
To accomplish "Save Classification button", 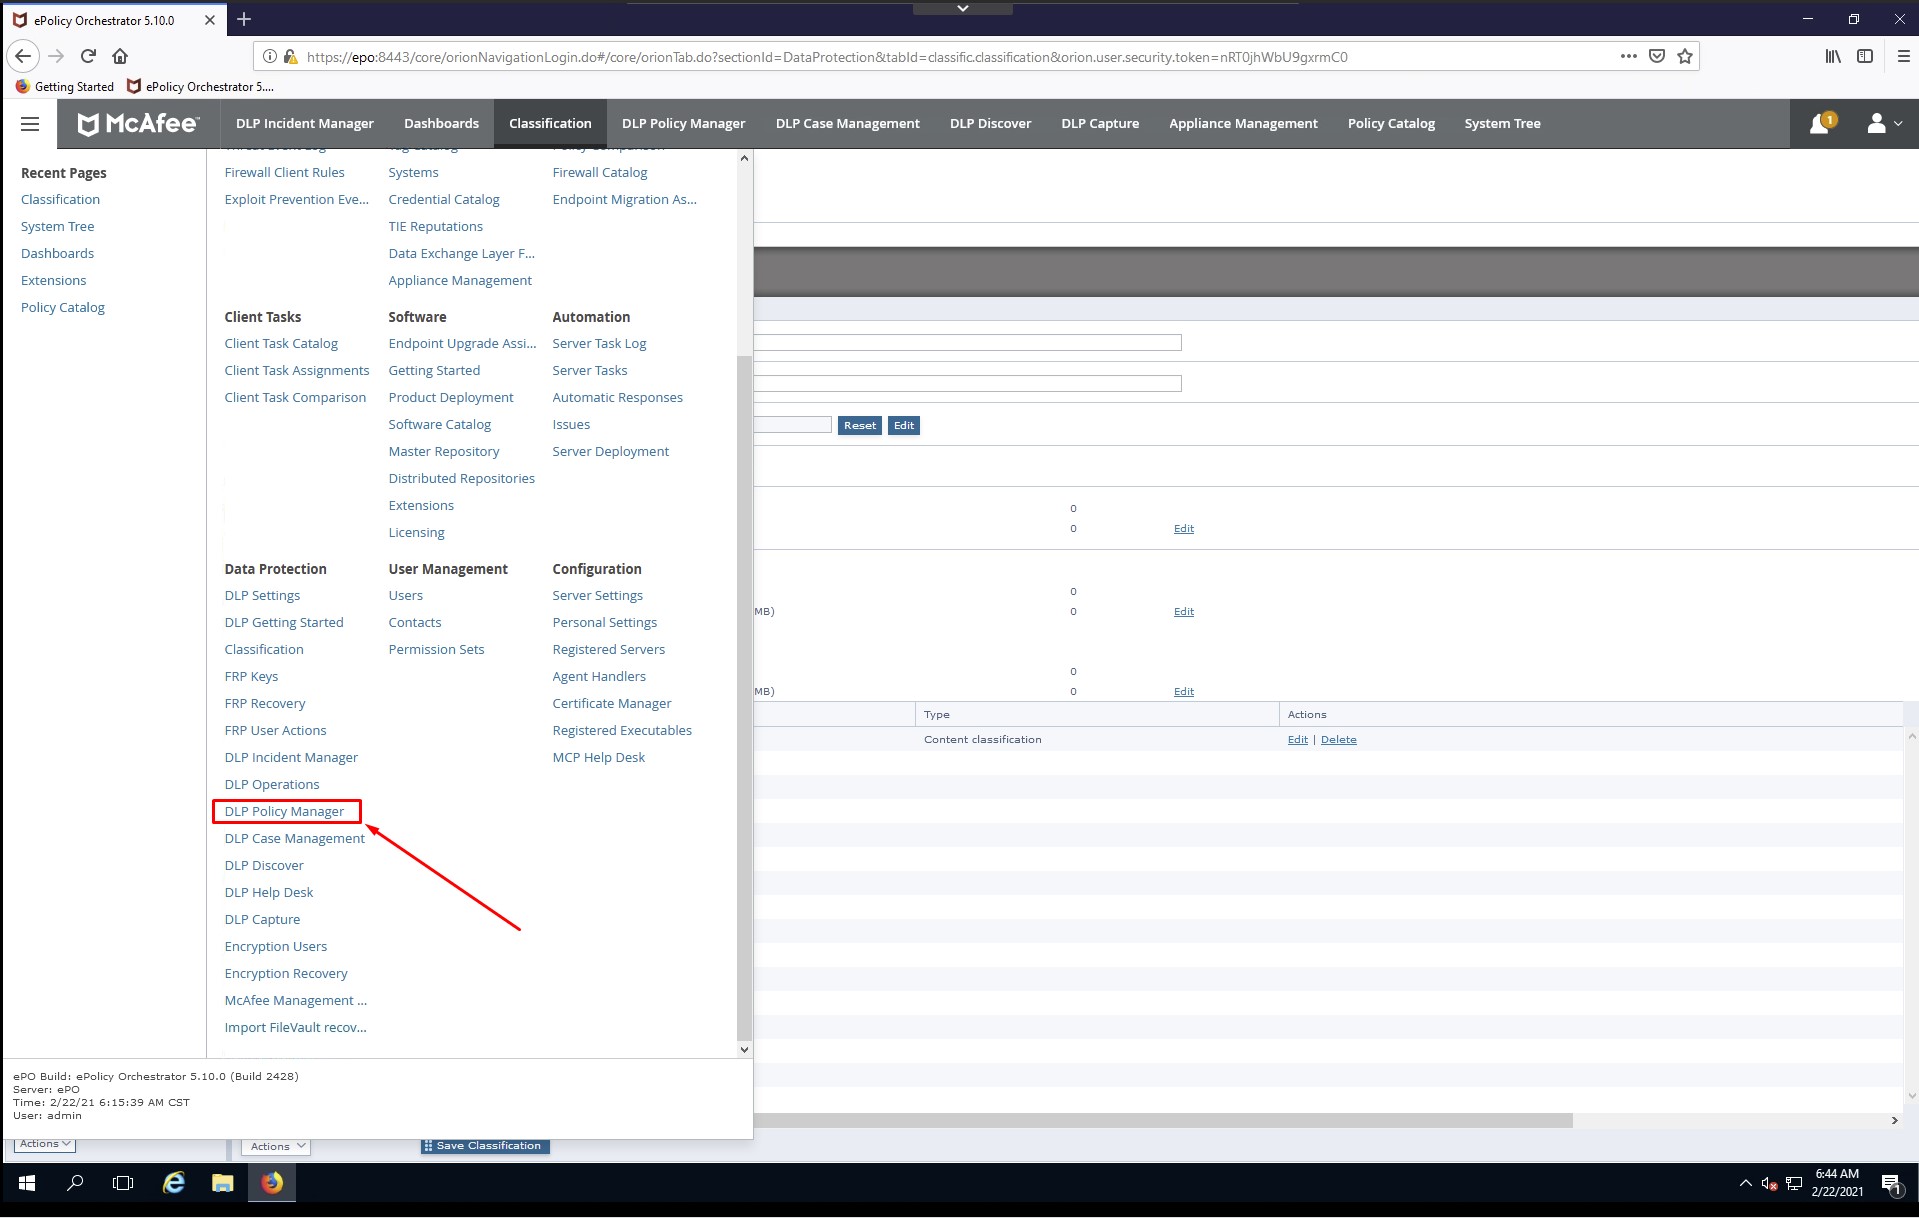I will (x=485, y=1146).
